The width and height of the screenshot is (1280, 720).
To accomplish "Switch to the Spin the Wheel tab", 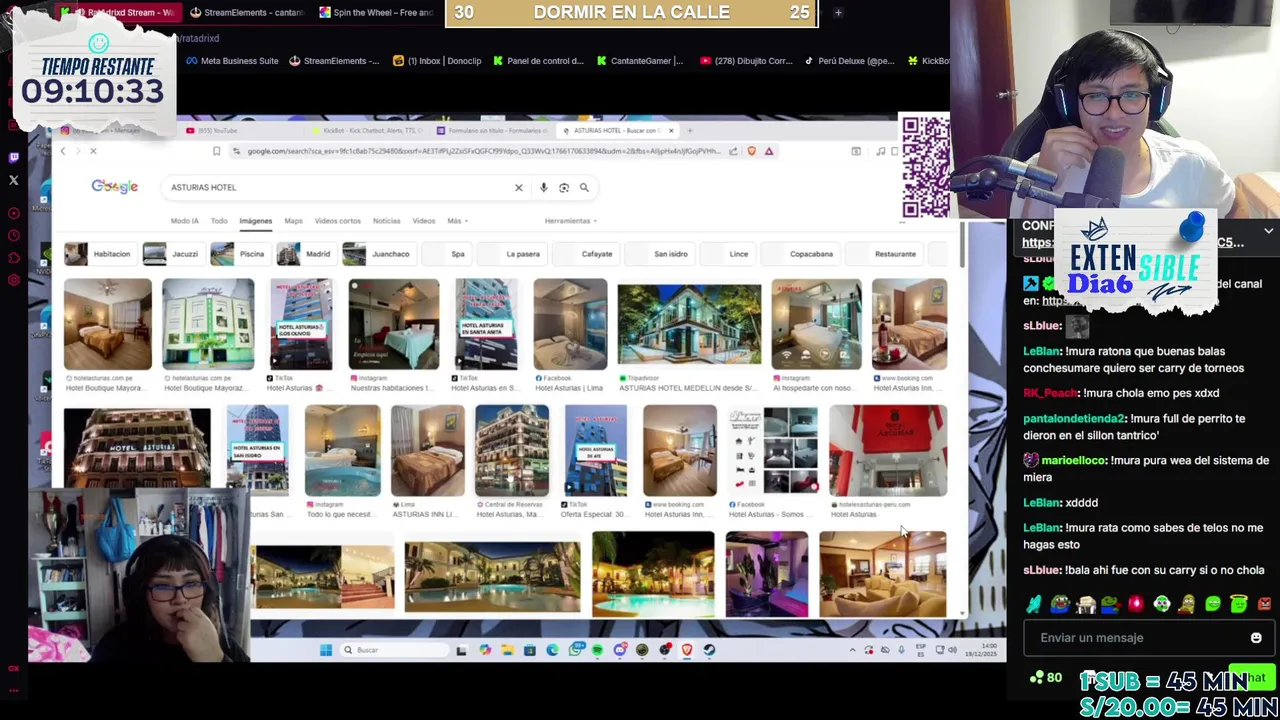I will tap(375, 13).
